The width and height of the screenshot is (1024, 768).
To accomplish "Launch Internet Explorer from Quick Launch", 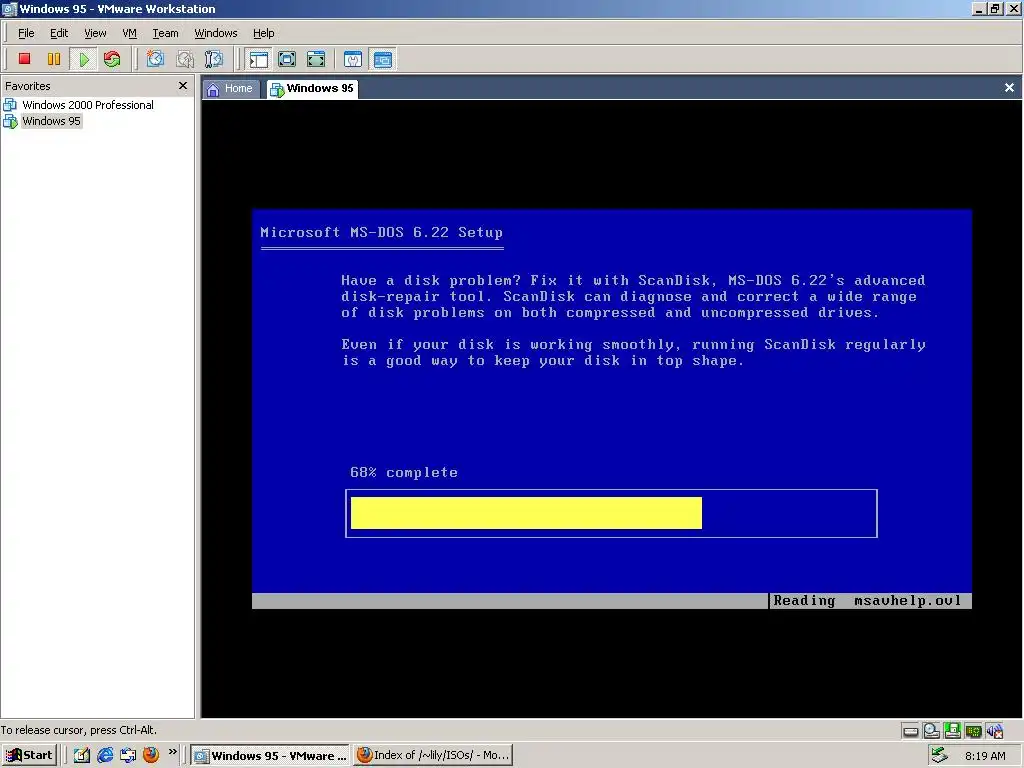I will (x=104, y=755).
